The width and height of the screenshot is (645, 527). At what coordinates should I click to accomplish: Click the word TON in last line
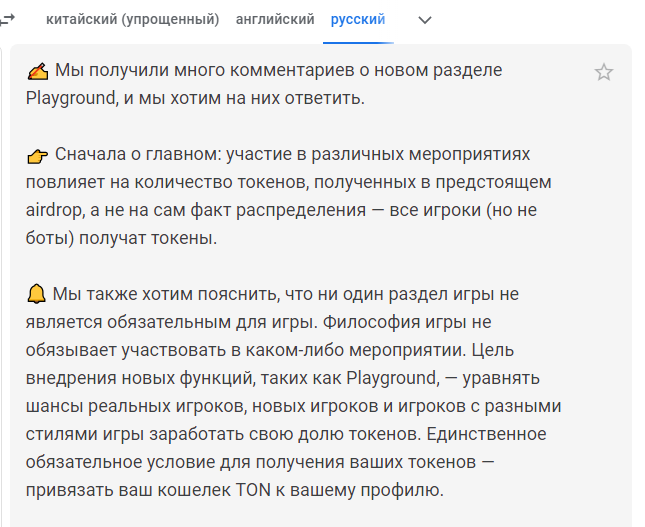(x=253, y=490)
